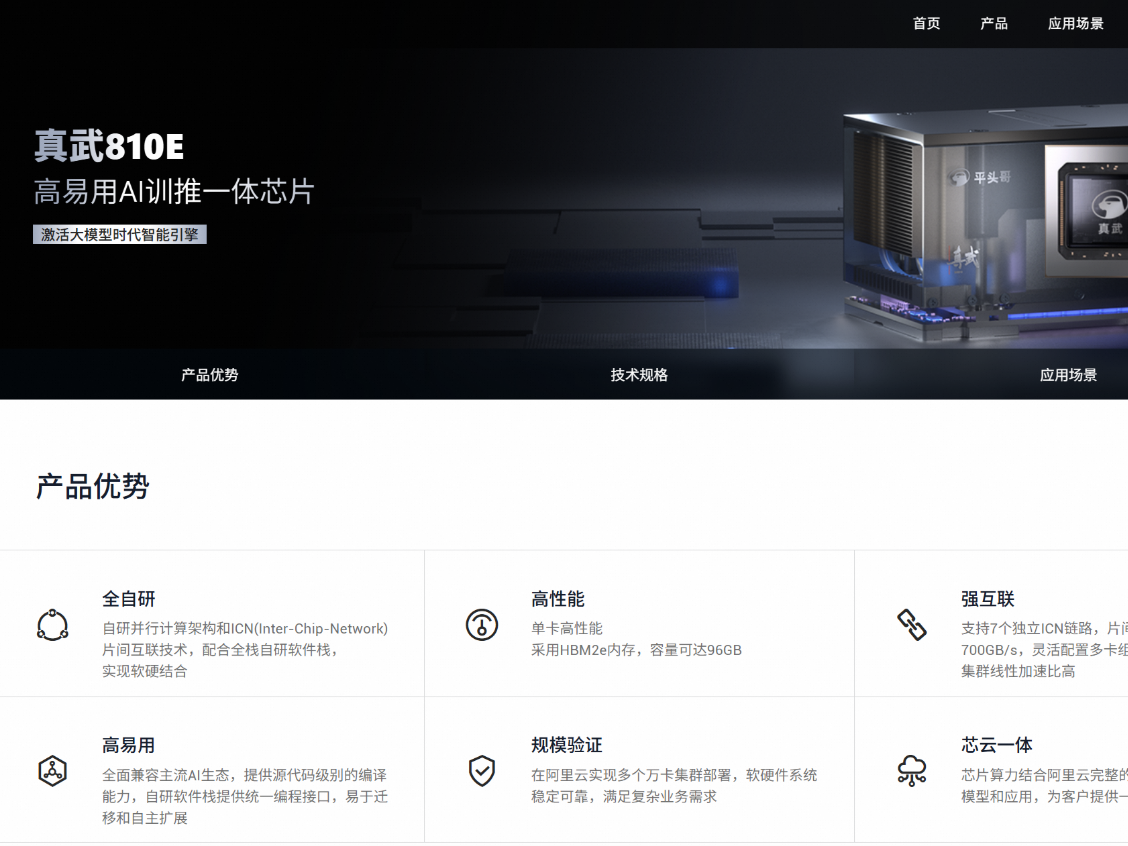The image size is (1128, 846).
Task: Go to 首页 in top navigation
Action: point(926,24)
